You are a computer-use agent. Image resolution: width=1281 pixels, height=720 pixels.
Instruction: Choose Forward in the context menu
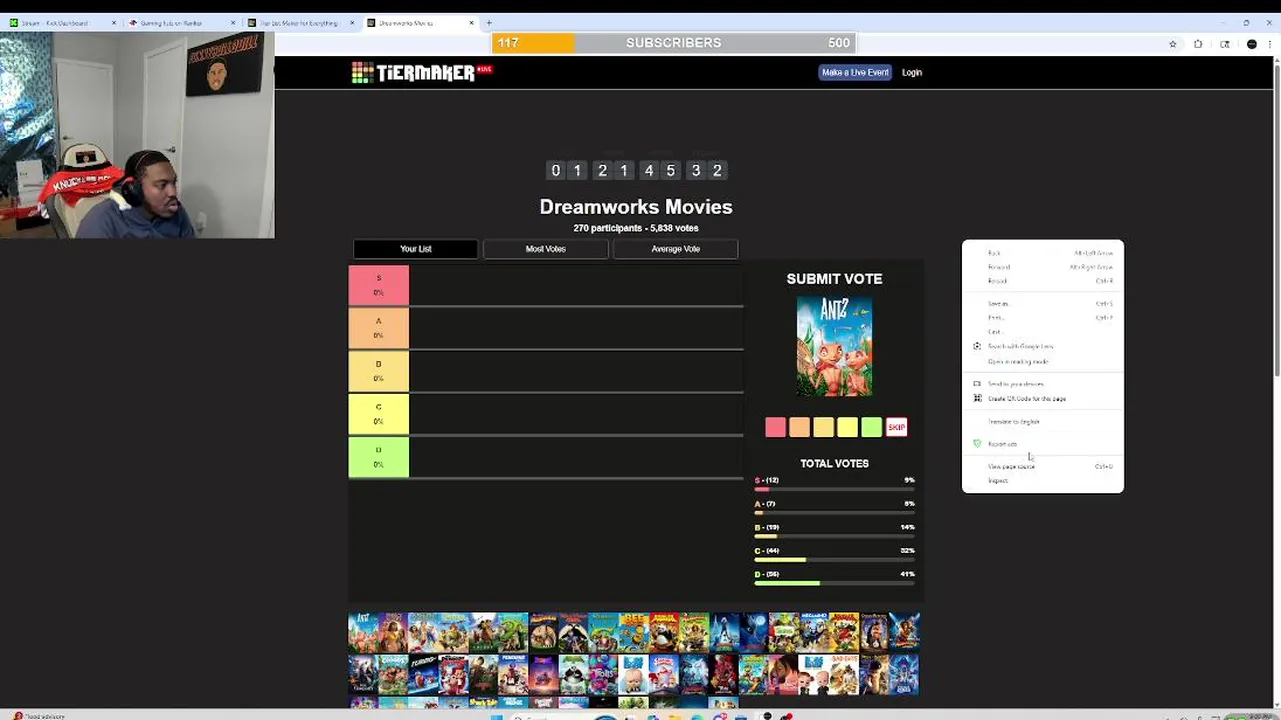tap(1043, 267)
